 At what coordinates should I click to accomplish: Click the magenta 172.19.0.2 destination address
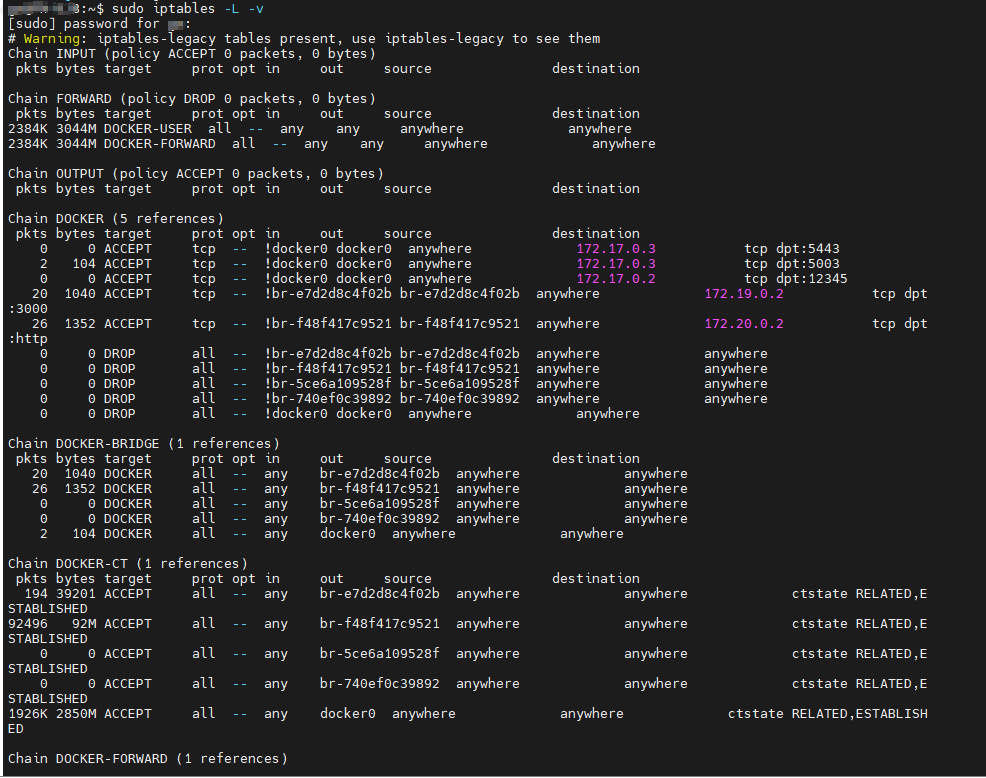pyautogui.click(x=744, y=294)
